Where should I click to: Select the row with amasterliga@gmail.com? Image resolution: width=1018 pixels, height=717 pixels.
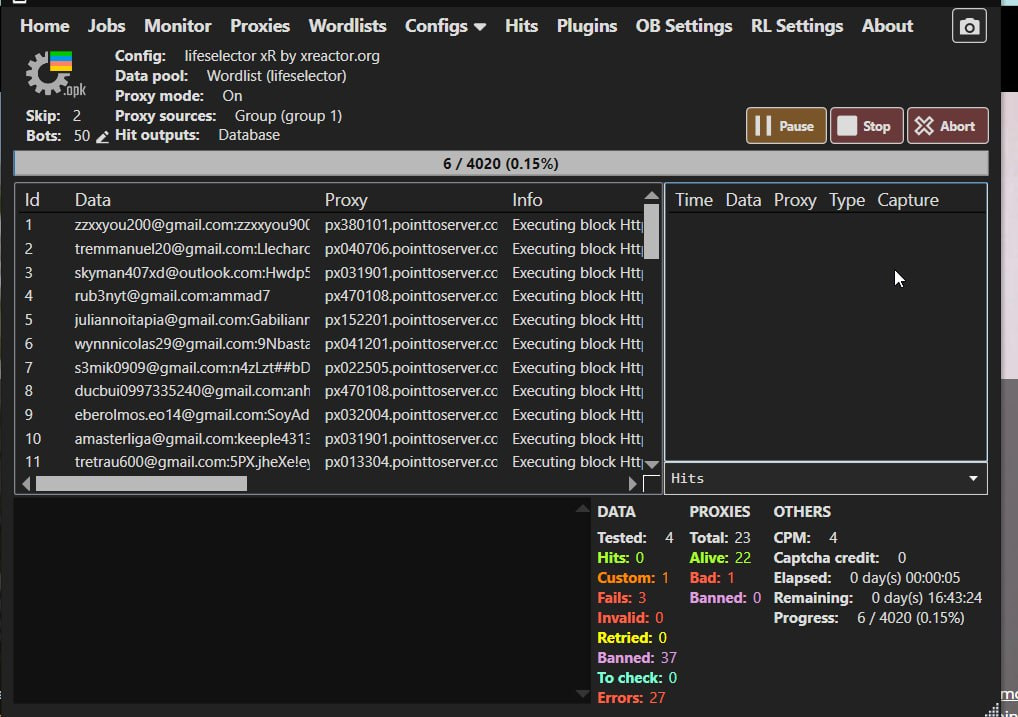click(x=331, y=439)
